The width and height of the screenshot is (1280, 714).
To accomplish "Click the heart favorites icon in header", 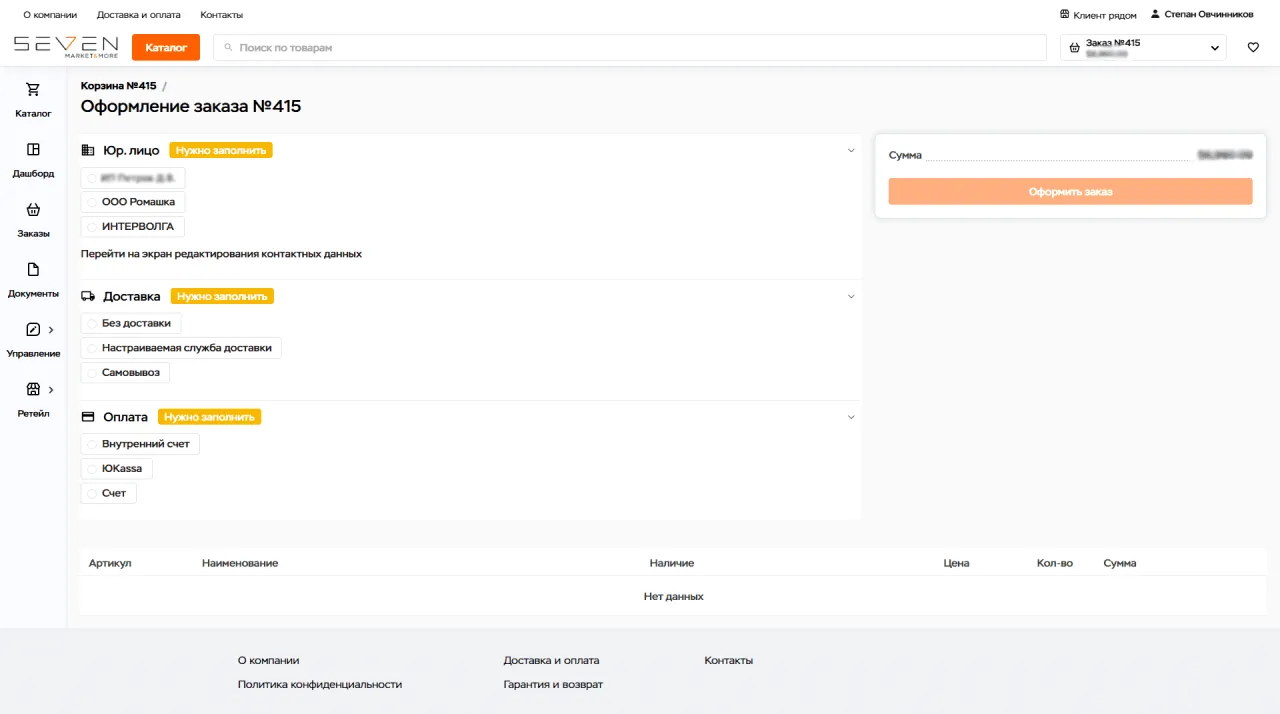I will pos(1253,46).
